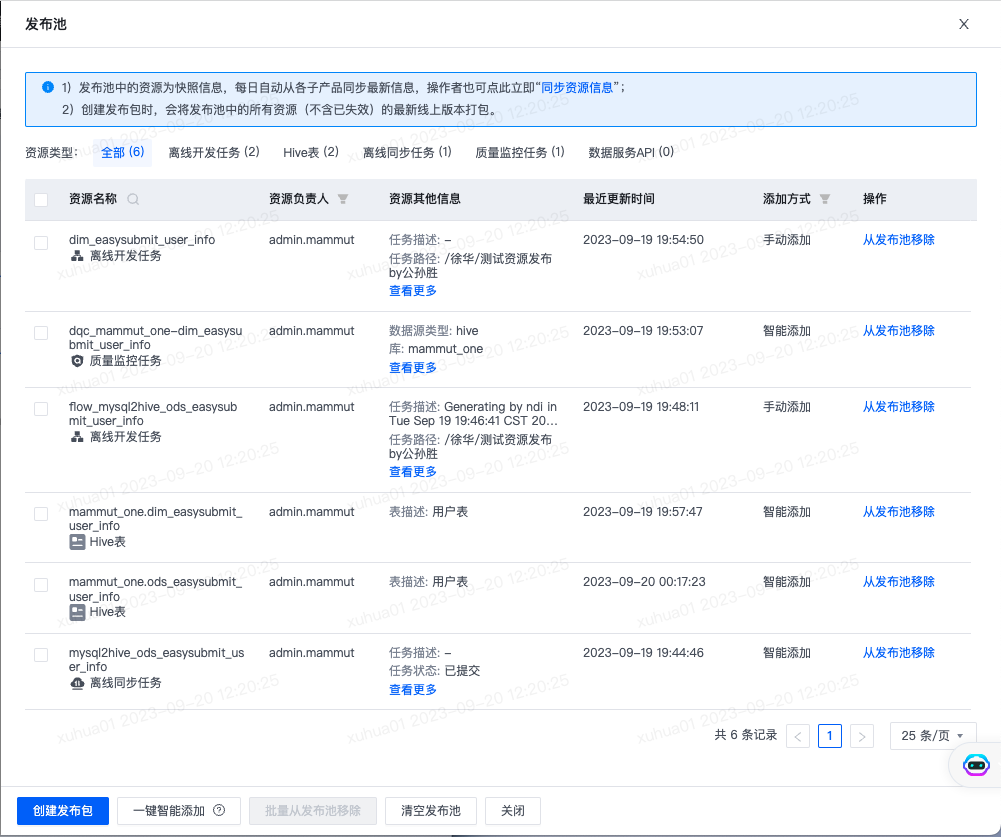This screenshot has width=1001, height=837.
Task: Click the 关闭 button
Action: (x=513, y=811)
